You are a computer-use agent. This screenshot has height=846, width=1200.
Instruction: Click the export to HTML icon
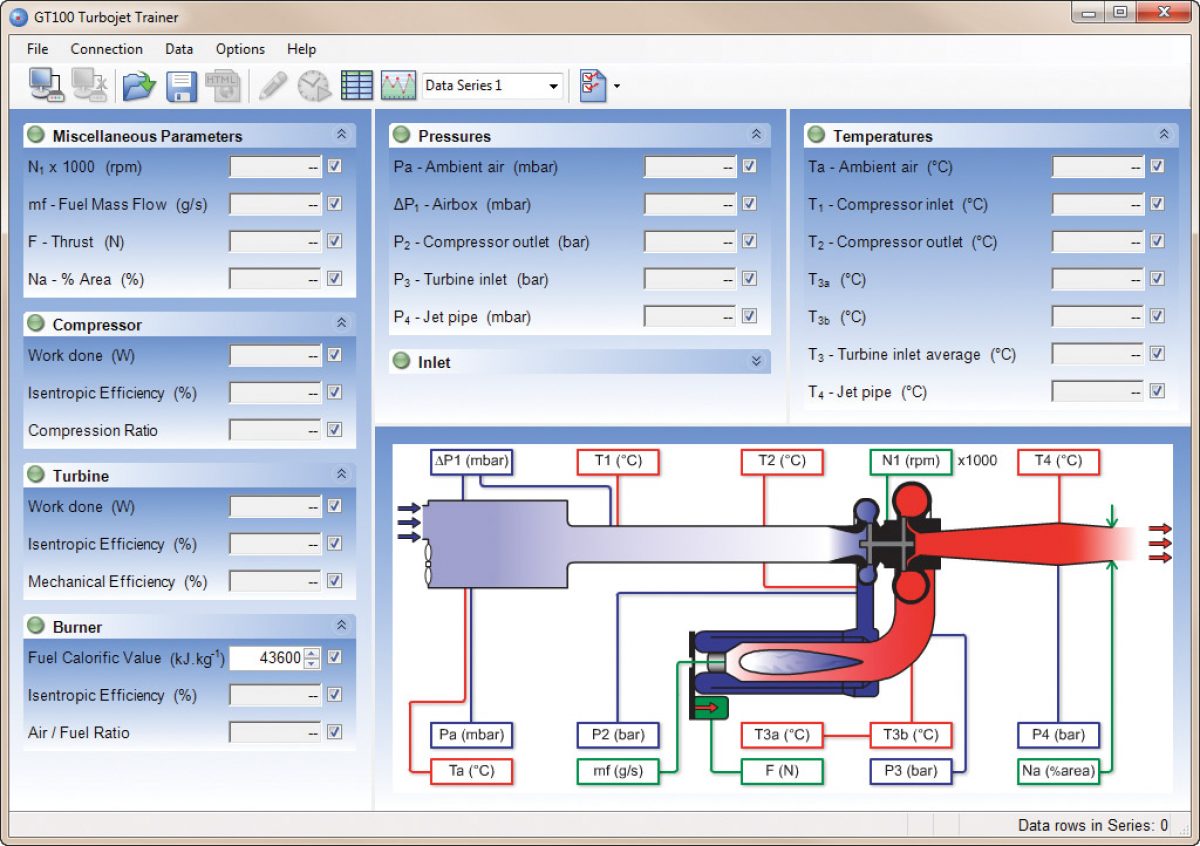click(x=223, y=86)
